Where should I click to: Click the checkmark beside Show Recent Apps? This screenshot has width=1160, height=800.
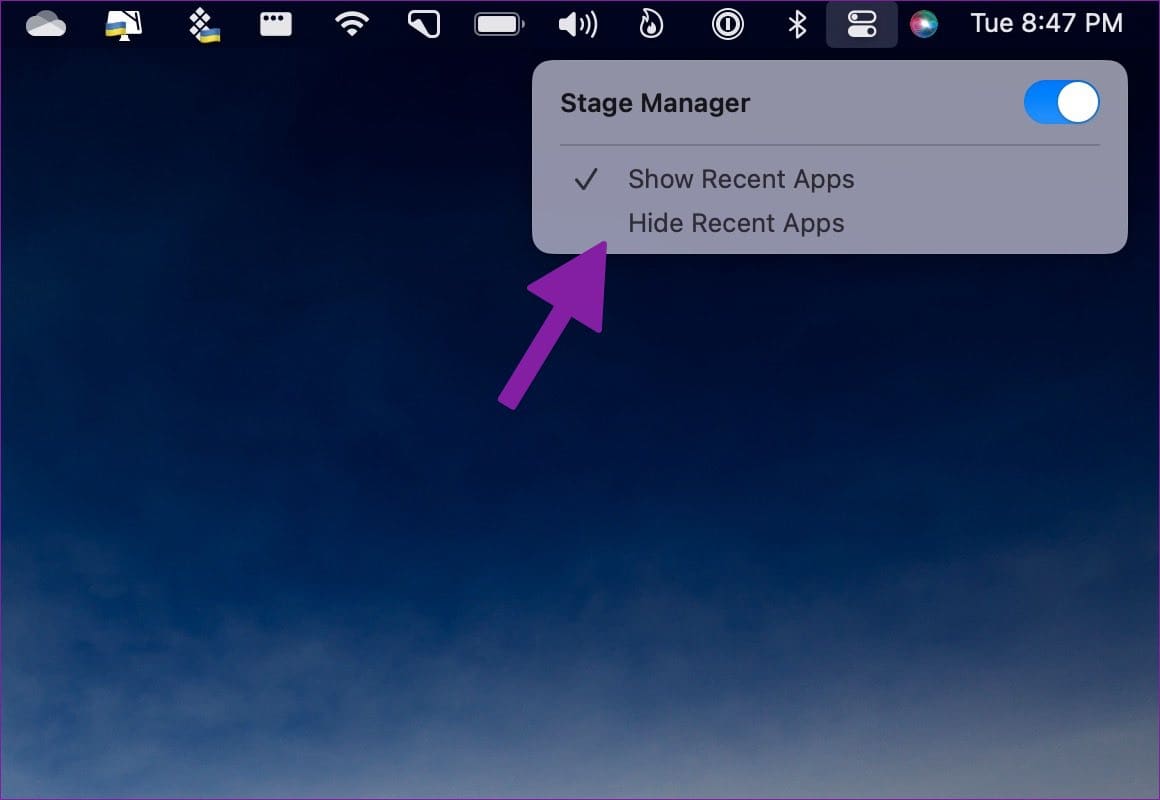pos(586,180)
